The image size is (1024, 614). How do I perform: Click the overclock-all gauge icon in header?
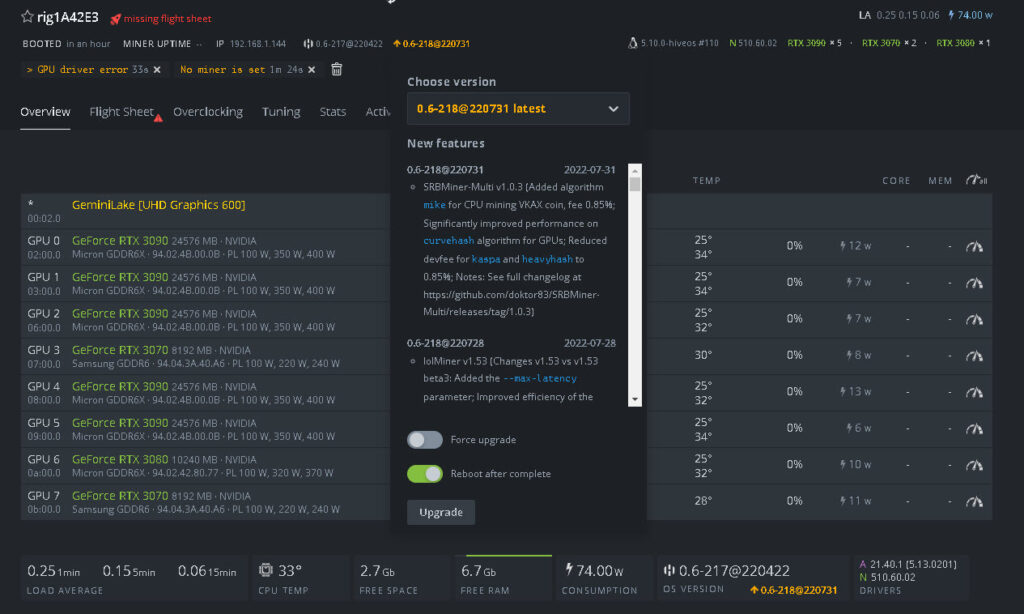(x=976, y=180)
